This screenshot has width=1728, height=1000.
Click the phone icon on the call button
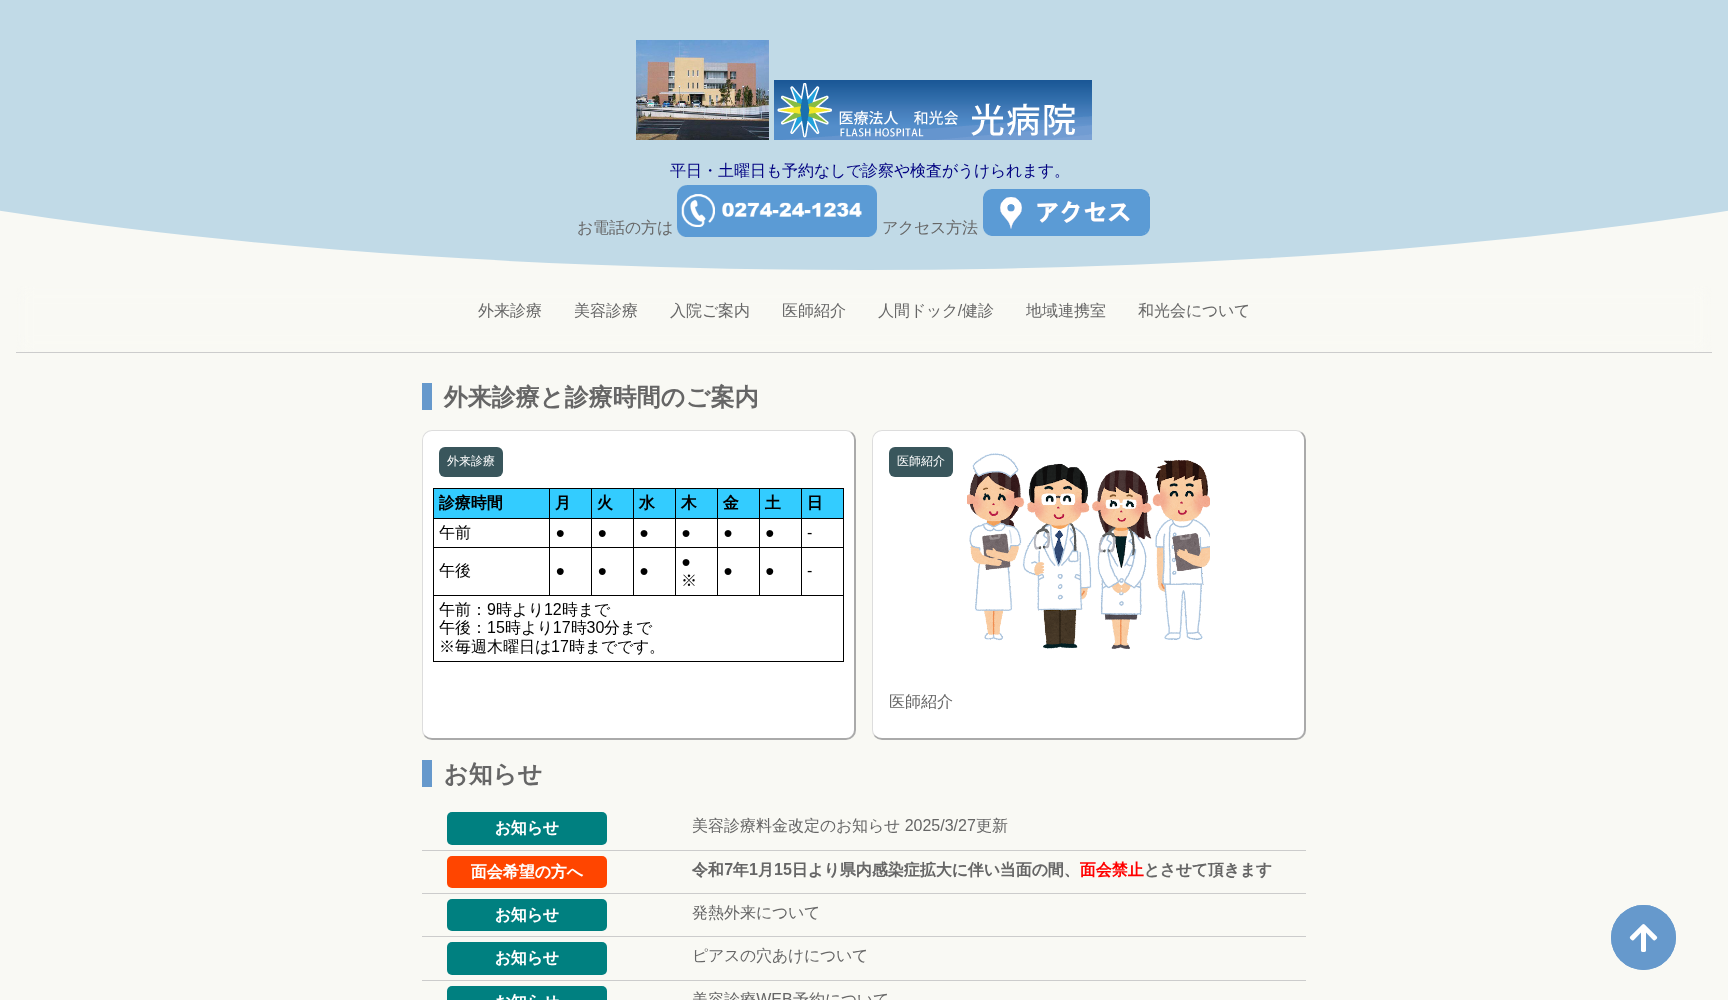(x=698, y=210)
